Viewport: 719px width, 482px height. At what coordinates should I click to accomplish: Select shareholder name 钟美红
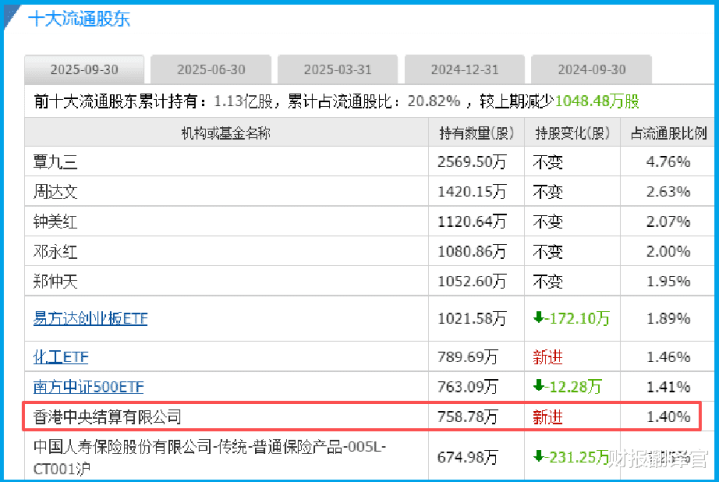[55, 222]
